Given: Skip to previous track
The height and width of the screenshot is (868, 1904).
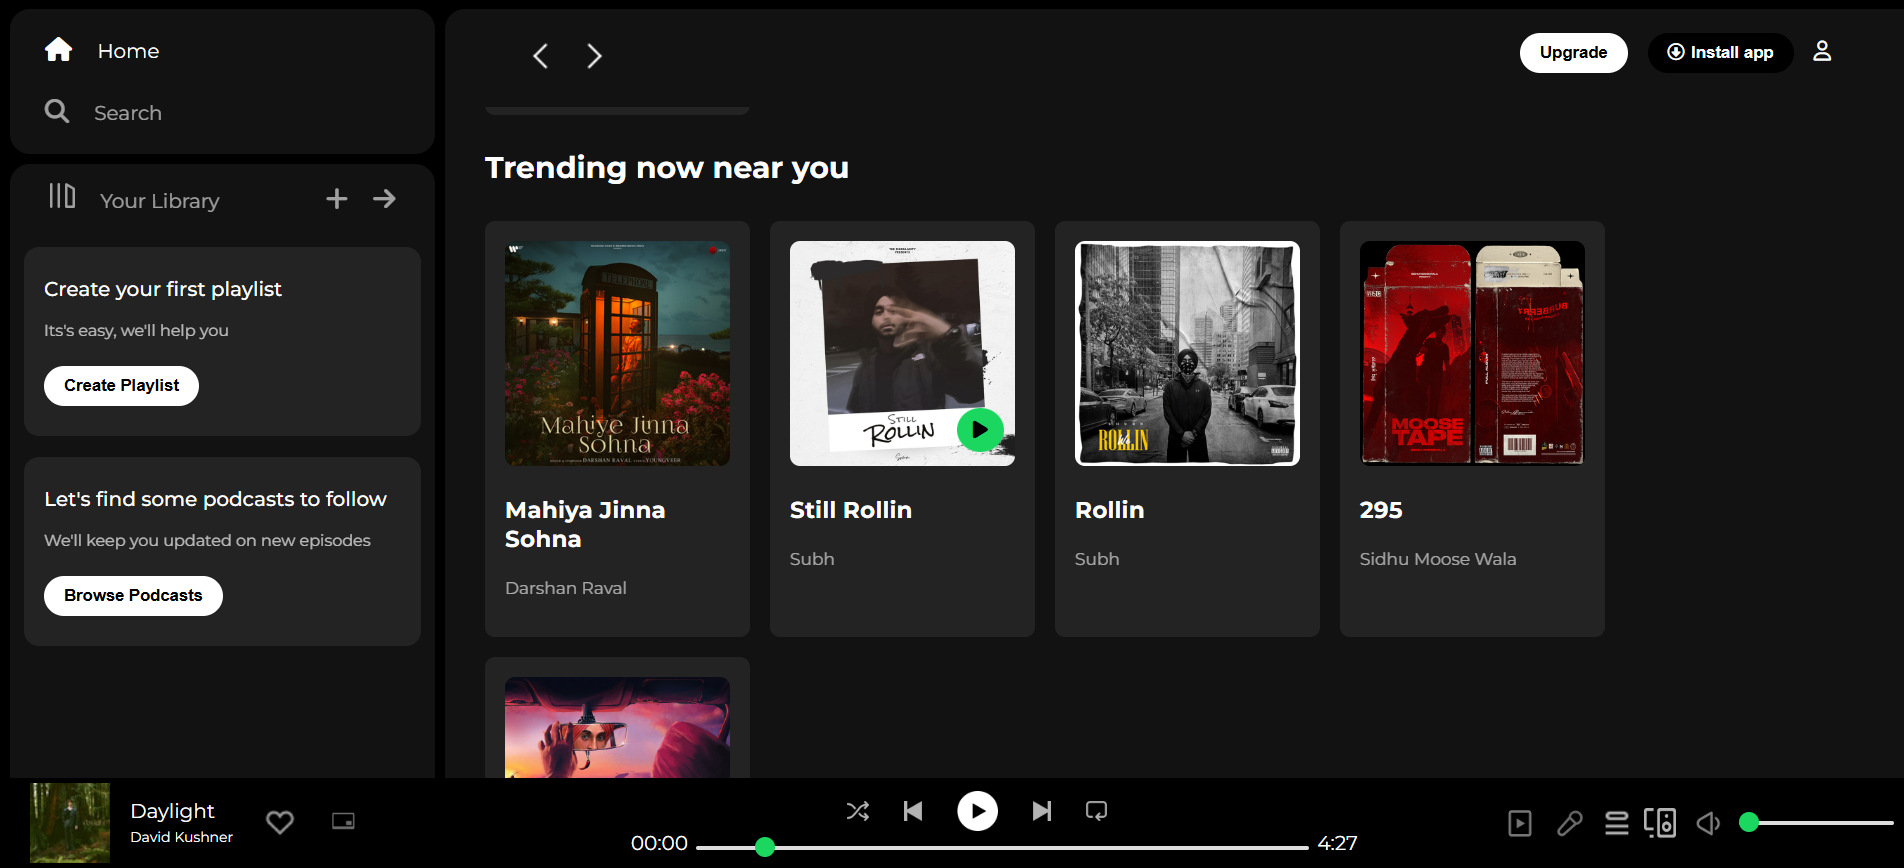Looking at the screenshot, I should (x=913, y=811).
